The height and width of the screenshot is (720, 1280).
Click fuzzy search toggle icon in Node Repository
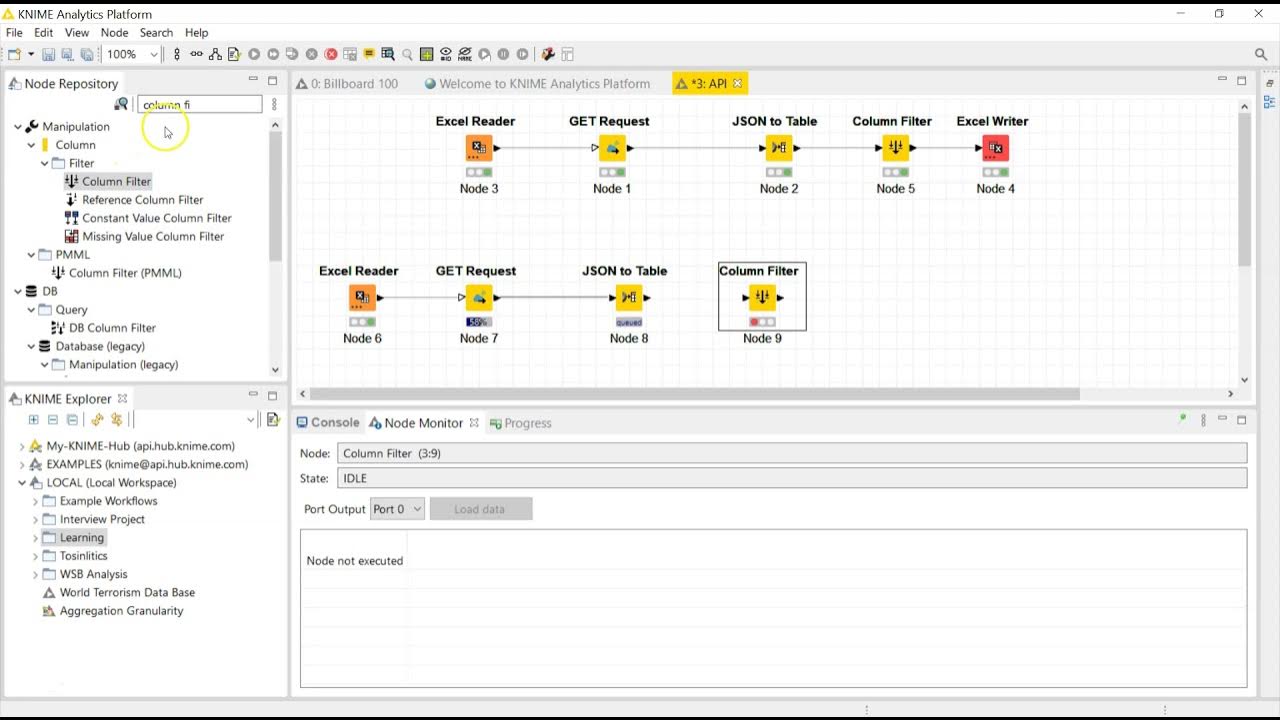(121, 104)
